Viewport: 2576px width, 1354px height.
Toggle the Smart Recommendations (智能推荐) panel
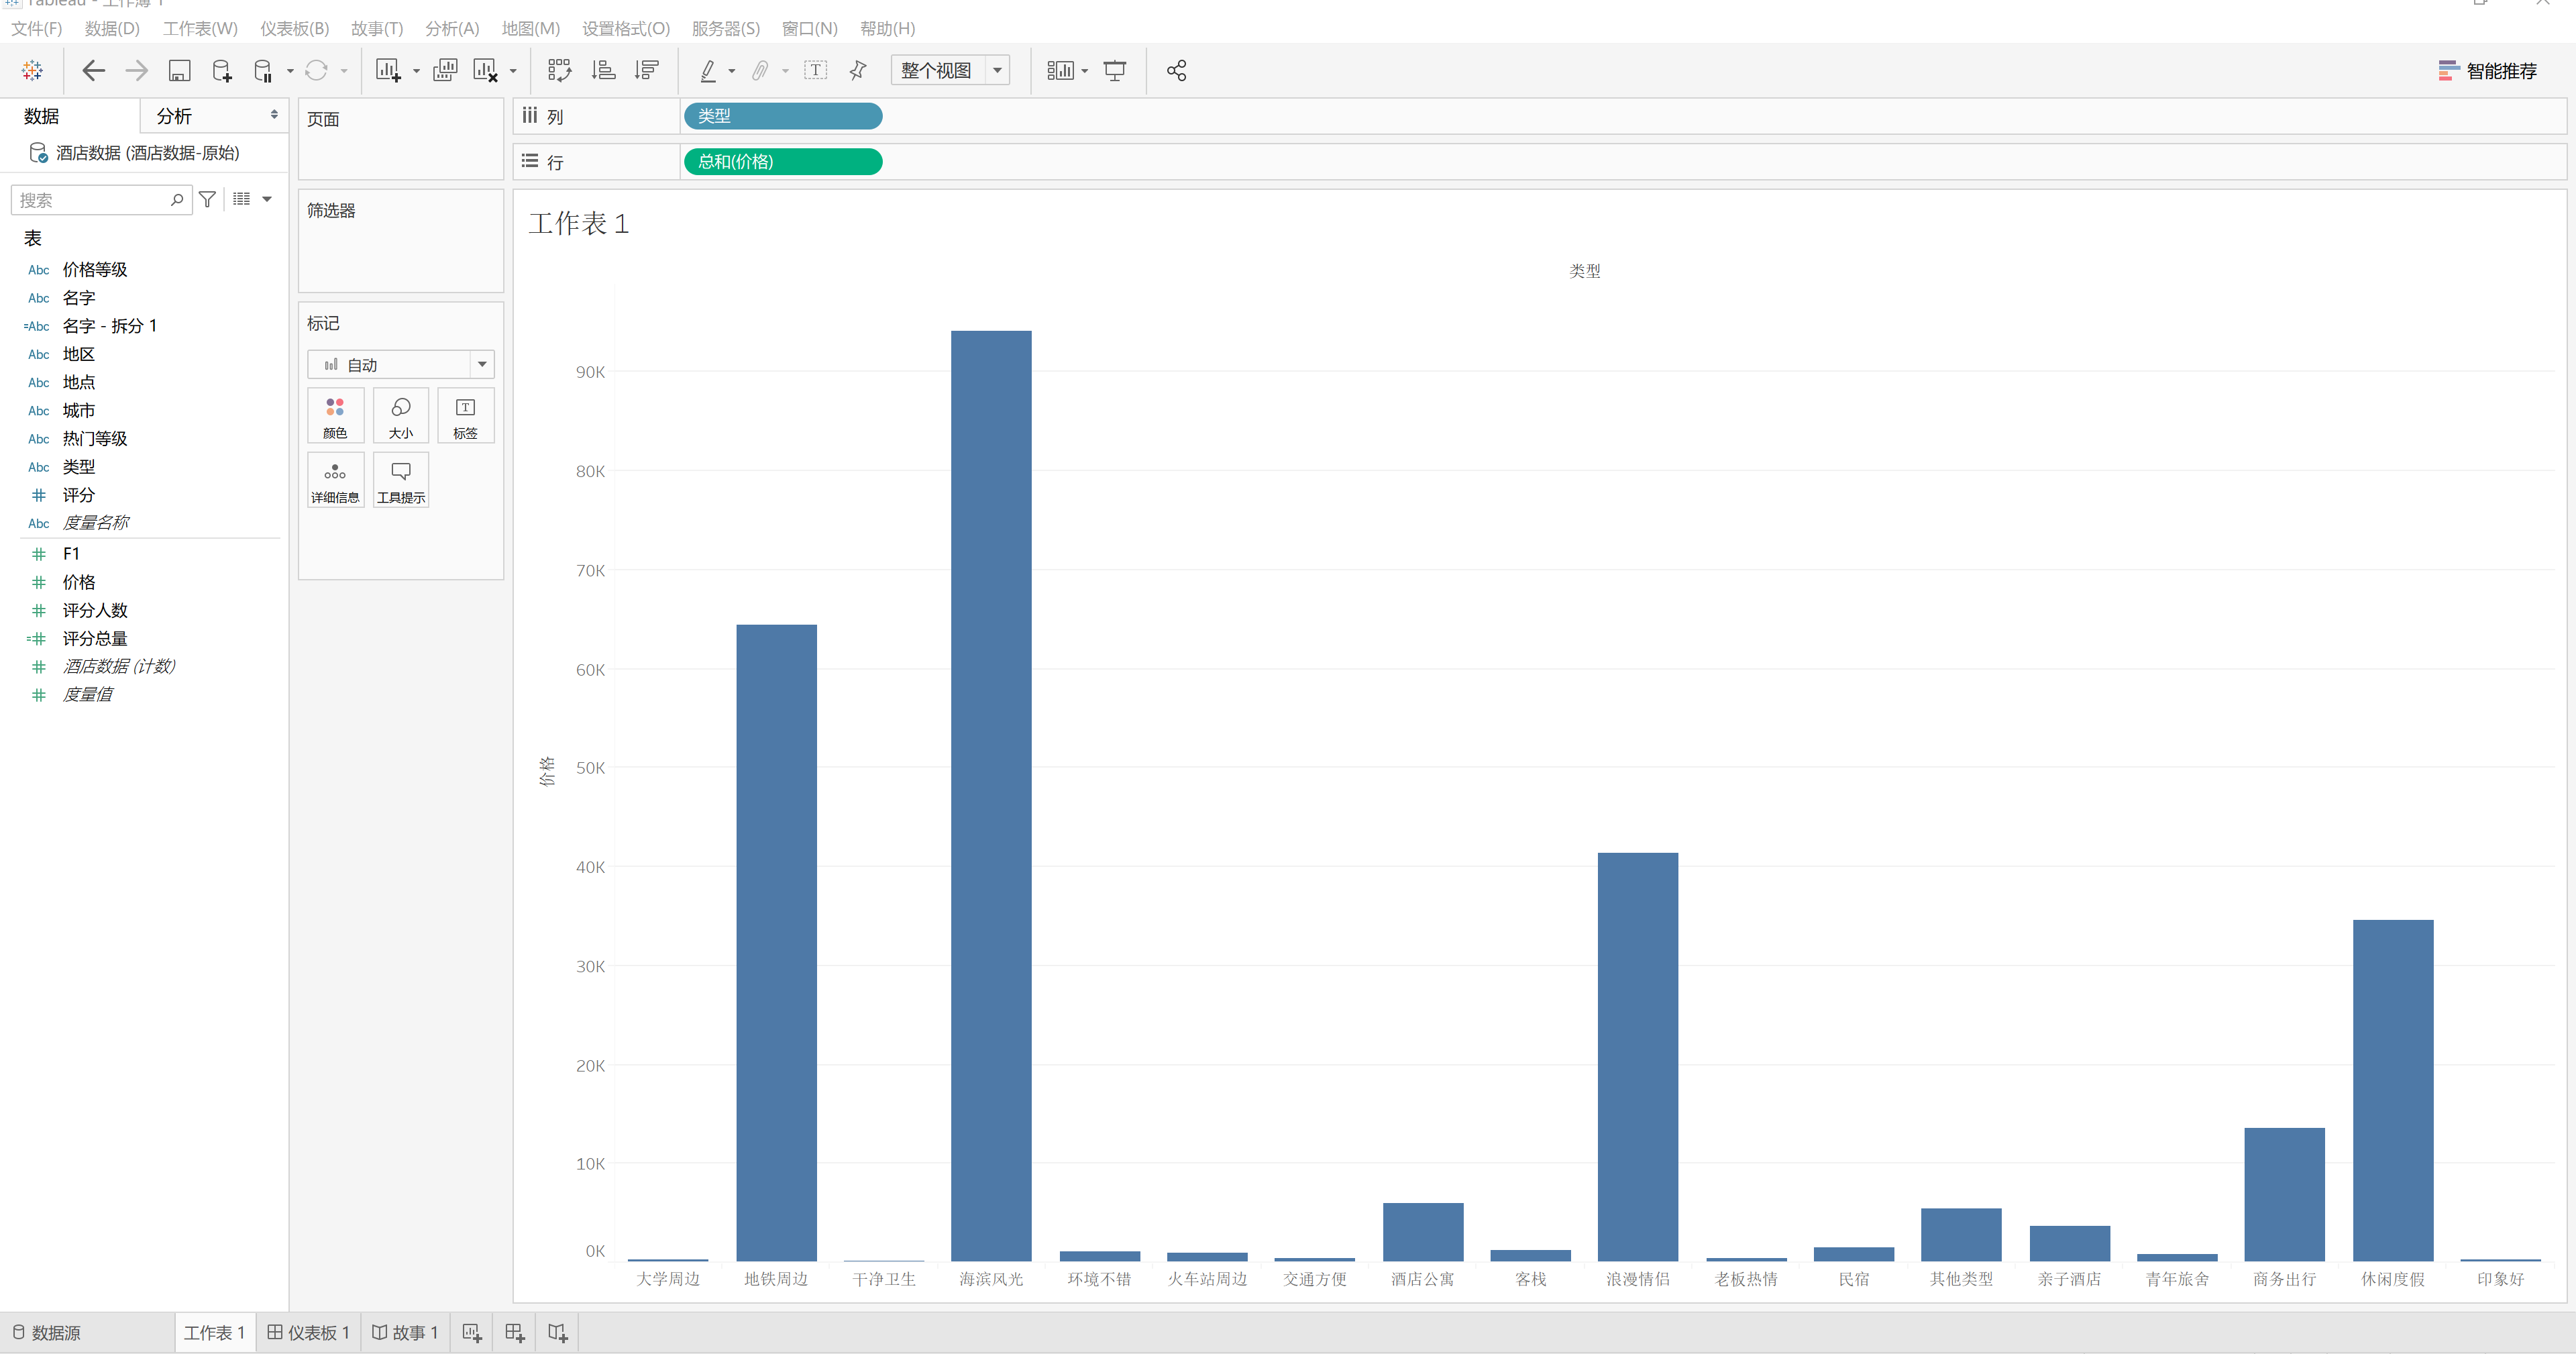coord(2487,70)
